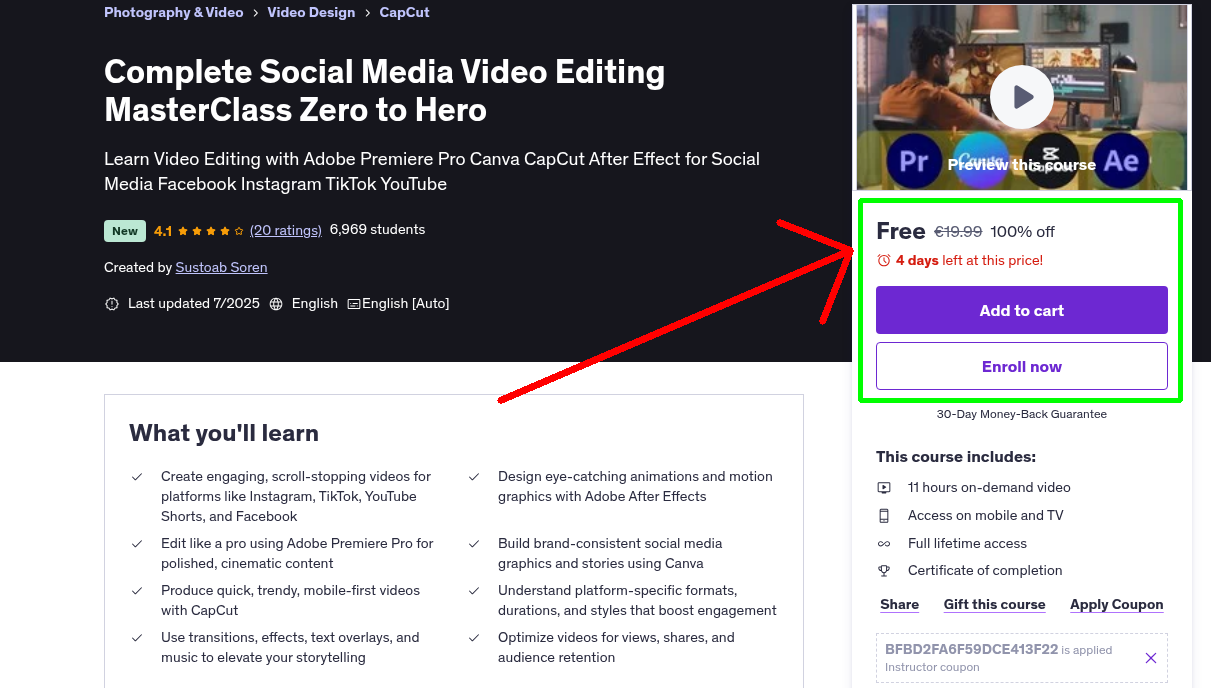Click checkmark beside Edit like a pro item
This screenshot has height=688, width=1211.
tap(137, 544)
